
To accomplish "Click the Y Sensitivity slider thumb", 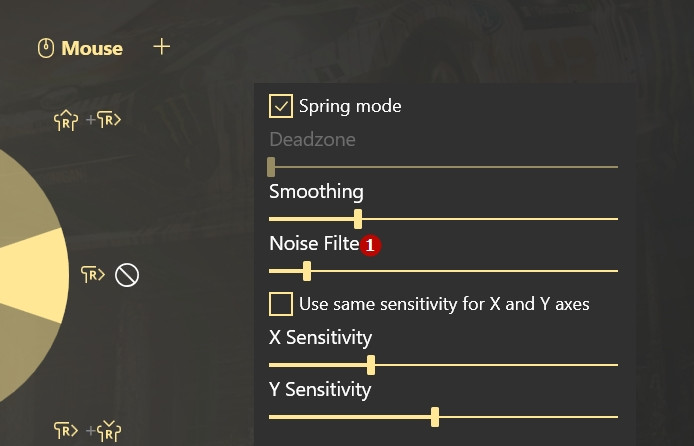I will click(x=435, y=417).
